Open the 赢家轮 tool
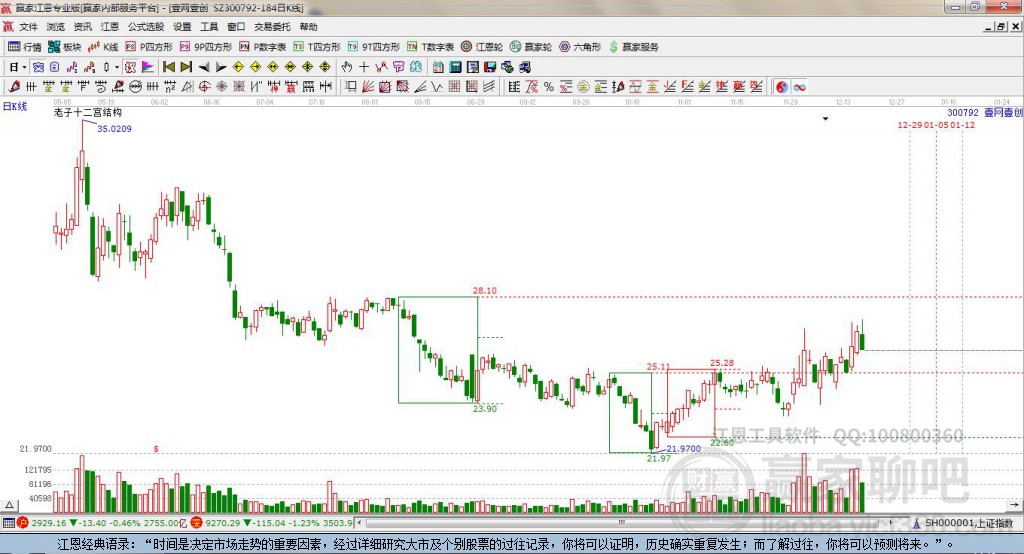Image resolution: width=1024 pixels, height=554 pixels. (x=531, y=47)
